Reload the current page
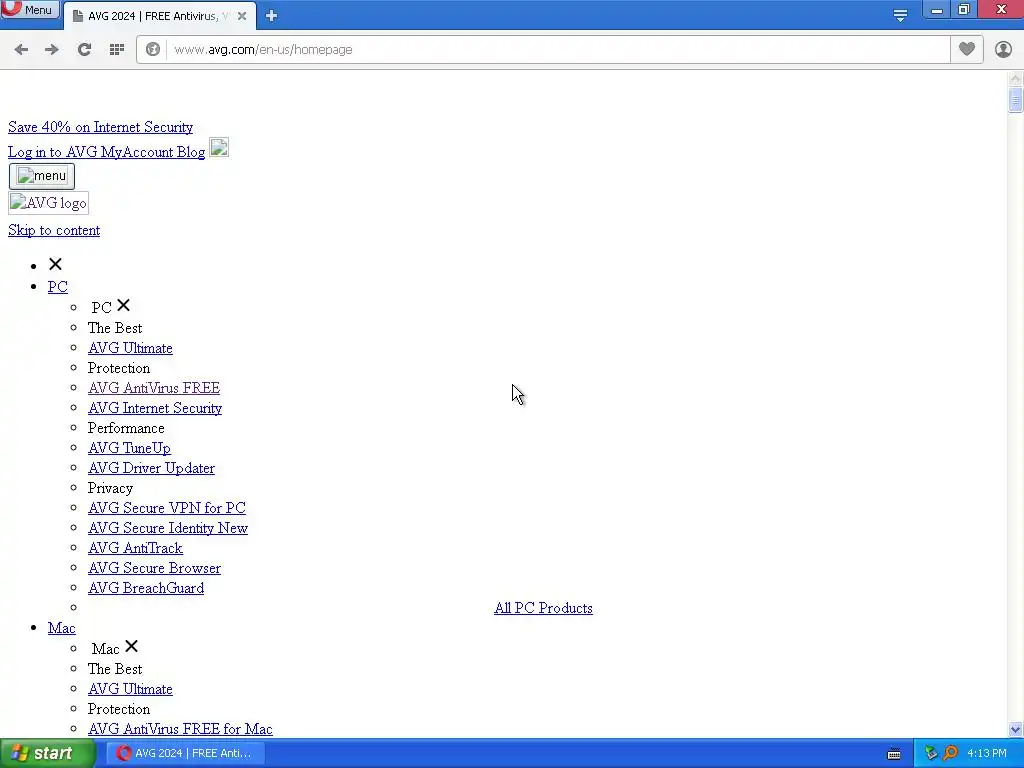This screenshot has height=768, width=1024. click(84, 50)
